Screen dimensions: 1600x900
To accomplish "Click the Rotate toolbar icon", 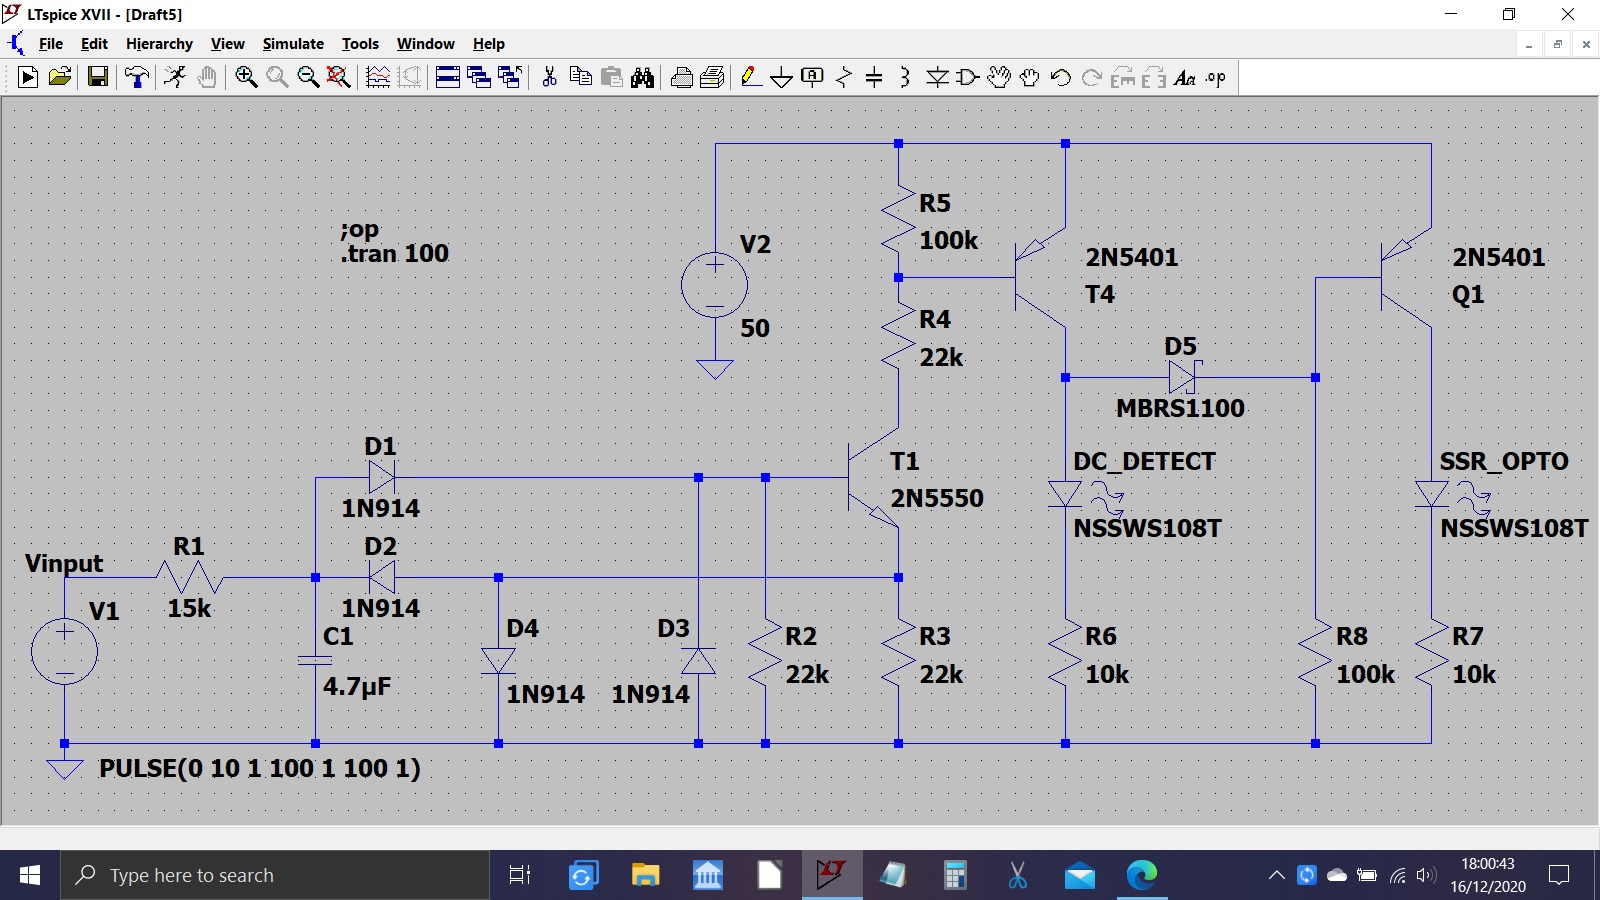I will click(x=1123, y=77).
